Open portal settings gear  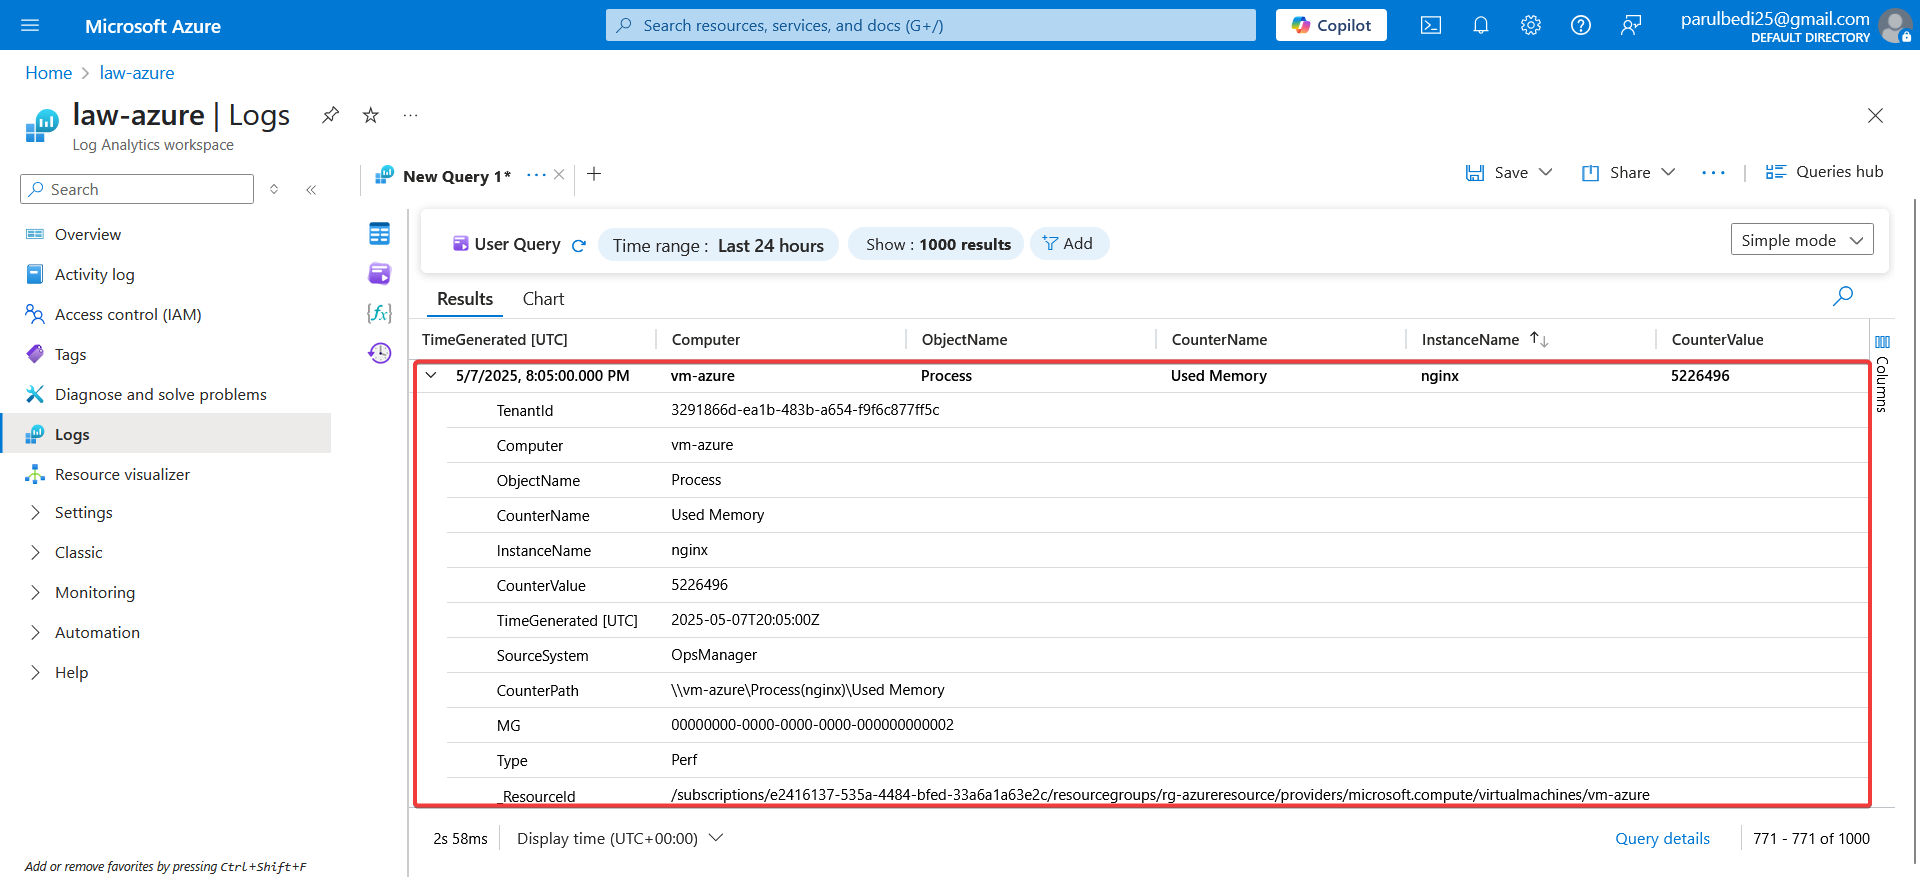1531,25
